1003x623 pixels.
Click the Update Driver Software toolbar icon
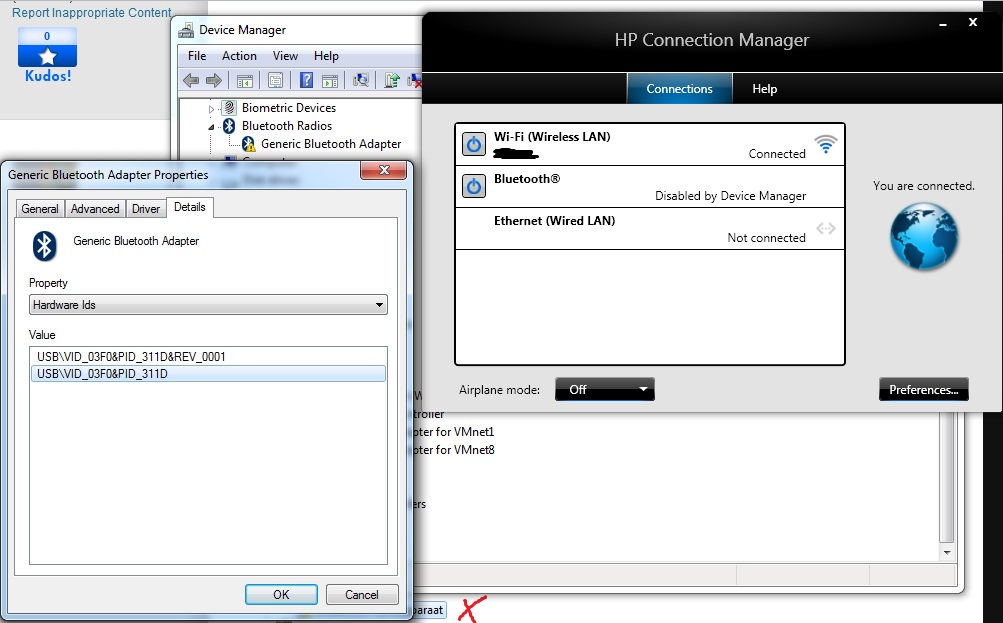pyautogui.click(x=391, y=80)
